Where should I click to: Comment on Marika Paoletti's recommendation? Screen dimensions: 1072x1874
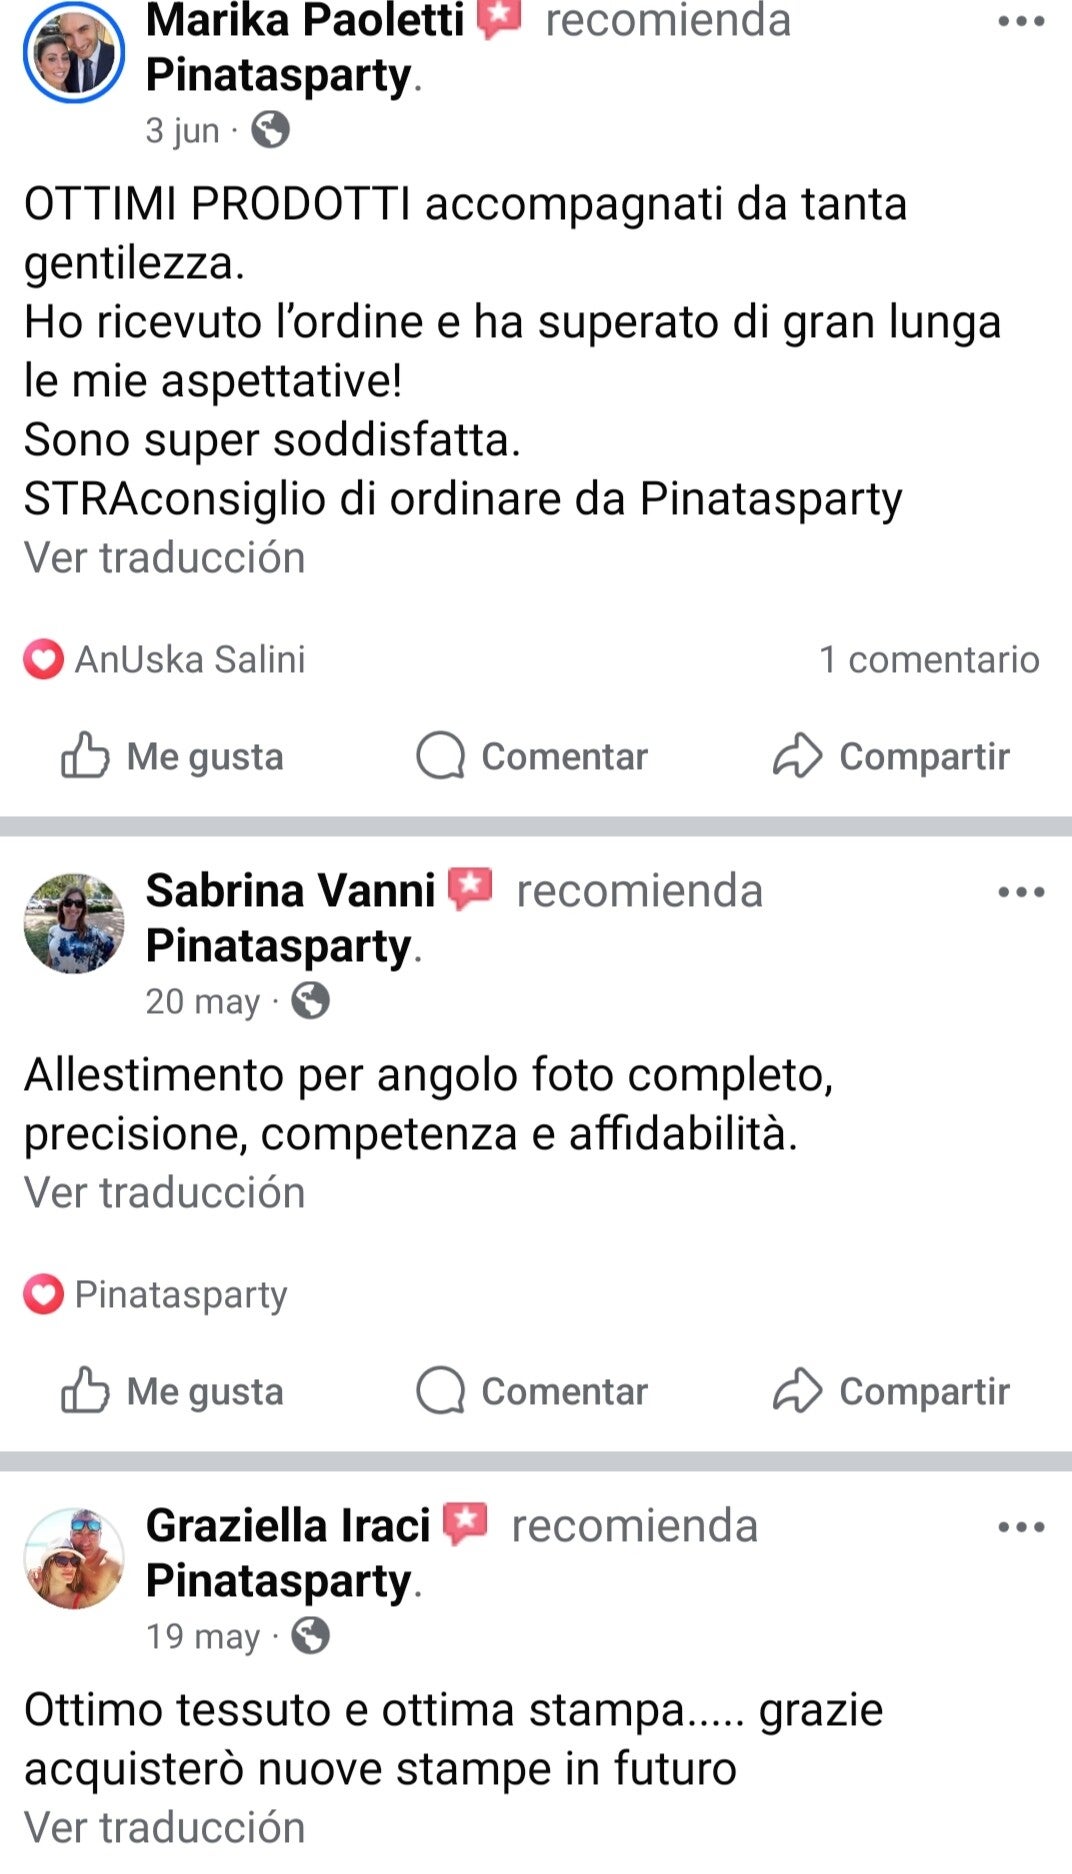pyautogui.click(x=532, y=756)
